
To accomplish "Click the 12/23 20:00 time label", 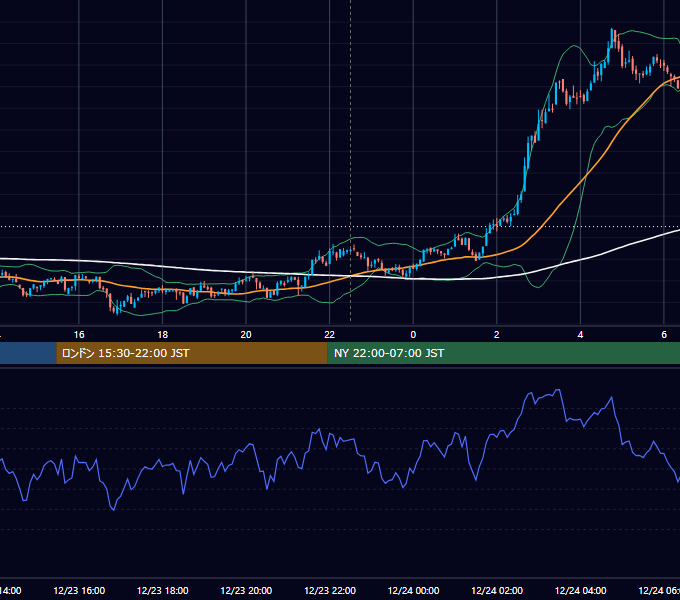I will [x=246, y=590].
